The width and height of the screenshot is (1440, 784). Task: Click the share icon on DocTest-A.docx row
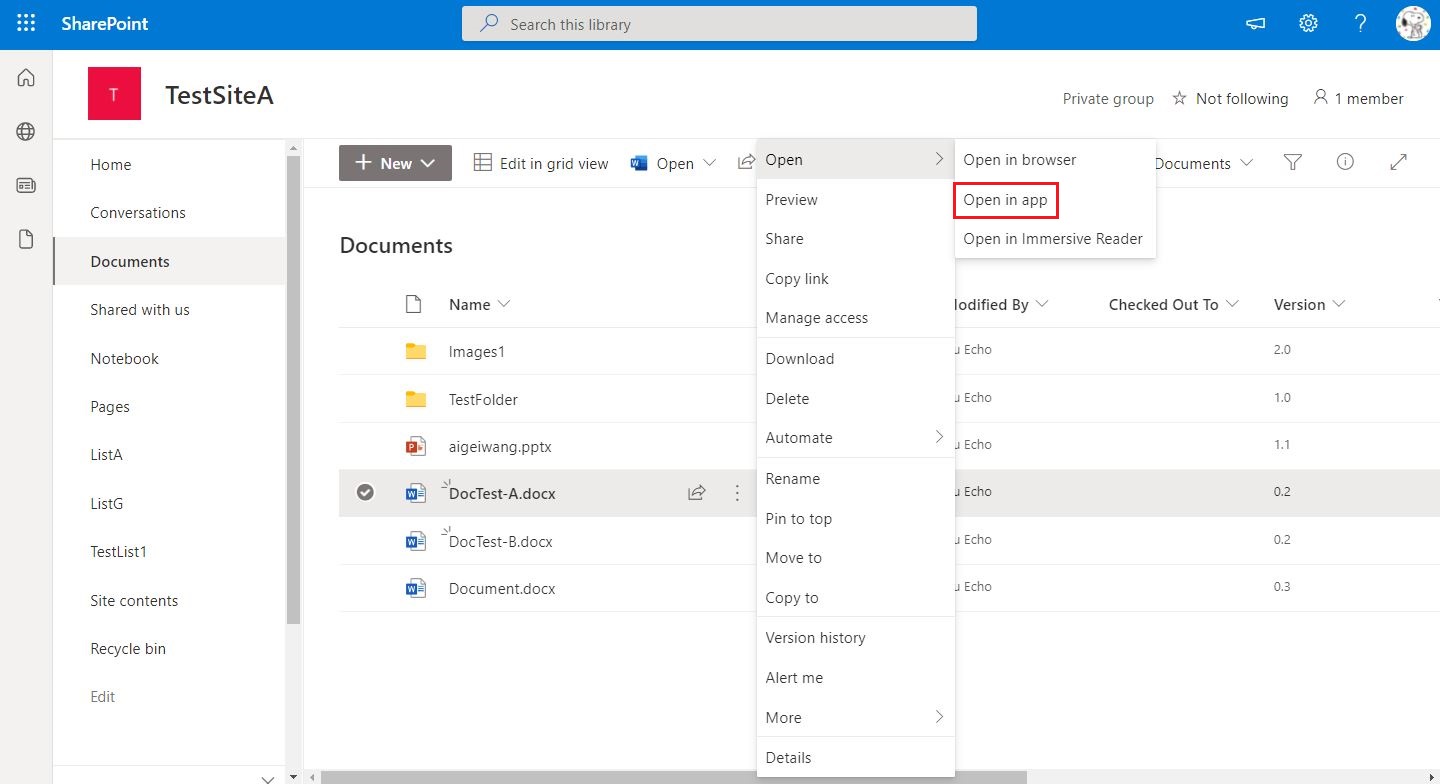696,492
